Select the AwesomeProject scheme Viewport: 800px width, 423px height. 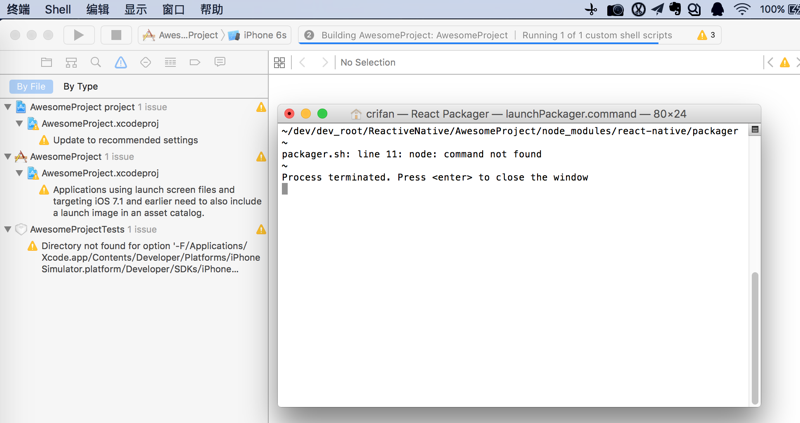[180, 35]
